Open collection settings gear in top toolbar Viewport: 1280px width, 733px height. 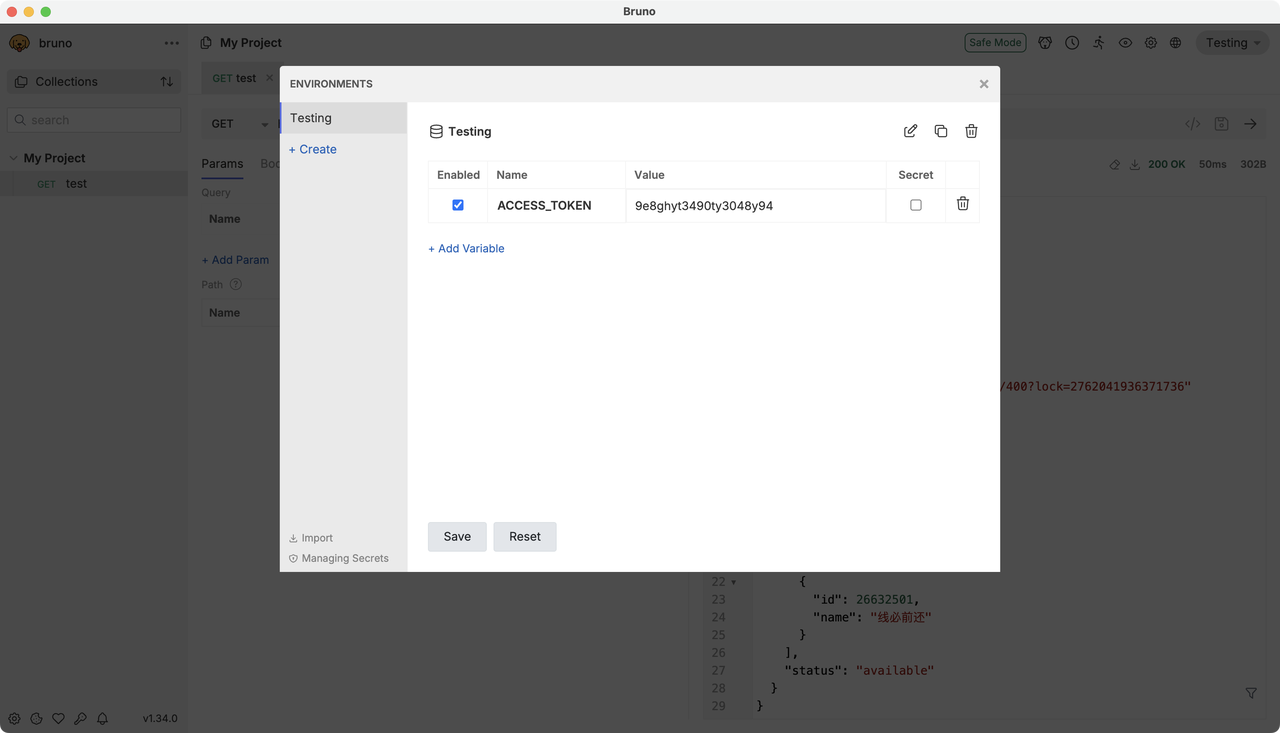[x=1151, y=43]
